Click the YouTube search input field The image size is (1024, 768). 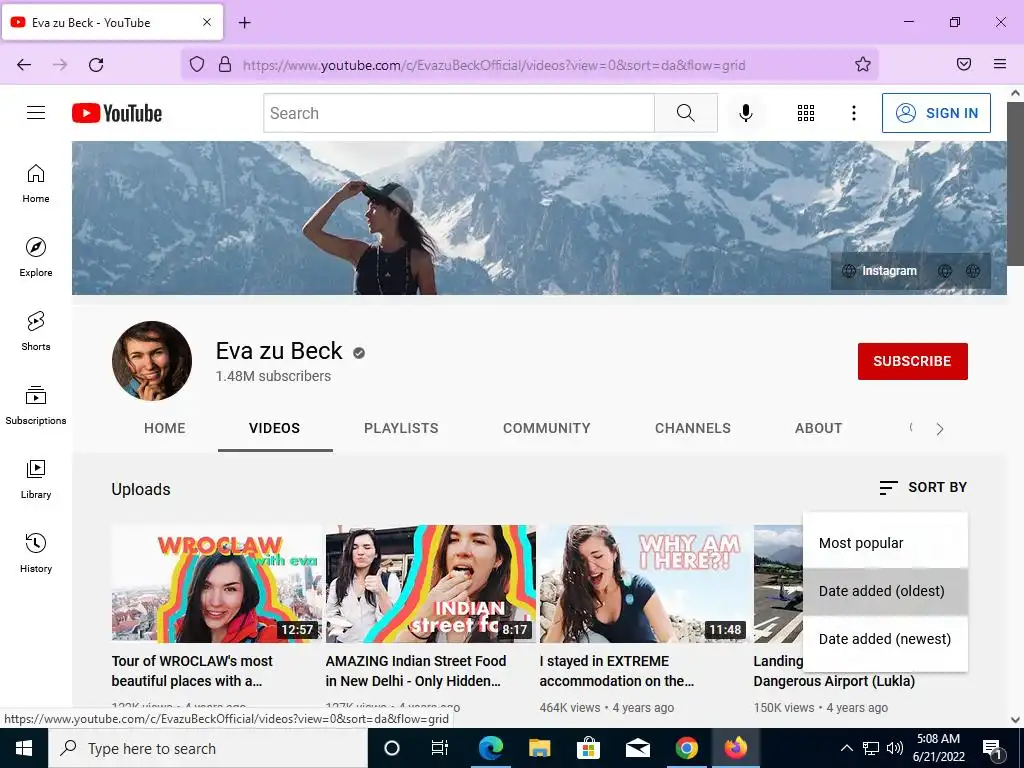click(x=458, y=113)
